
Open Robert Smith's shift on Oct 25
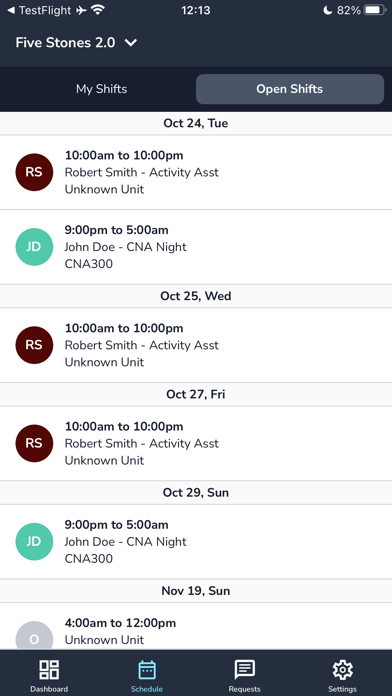[196, 345]
